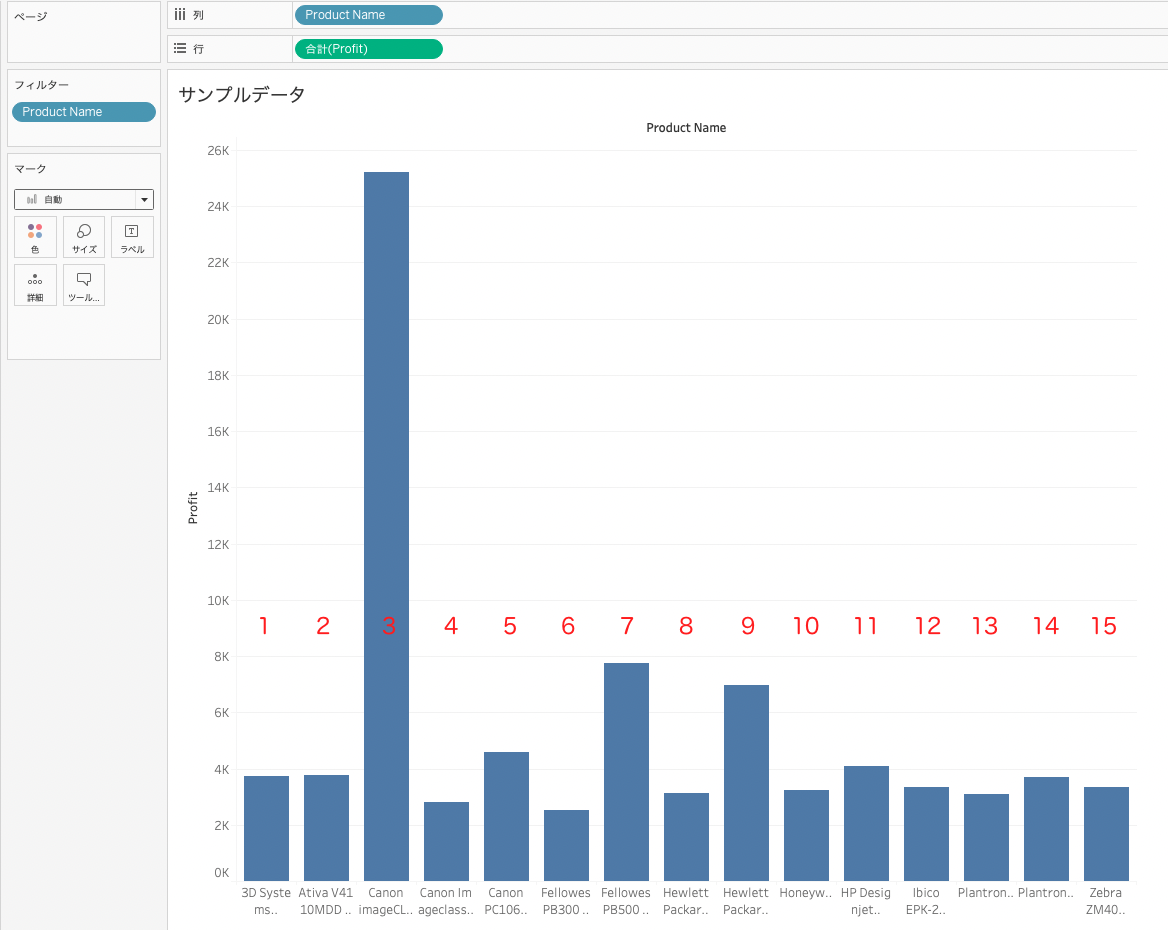Click the Fellowes PB300.. axis label

point(565,901)
